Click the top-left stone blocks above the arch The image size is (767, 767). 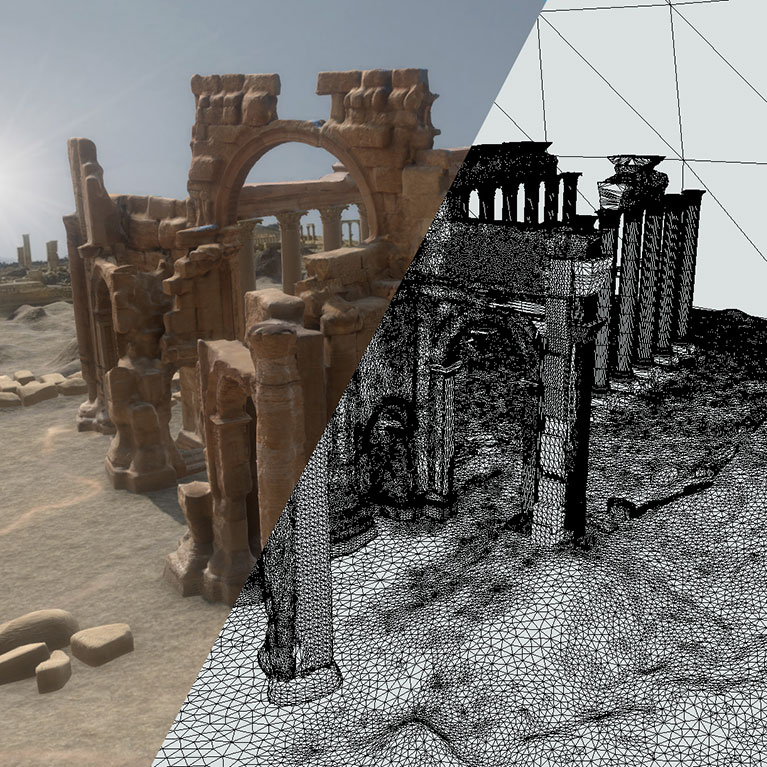click(x=235, y=100)
